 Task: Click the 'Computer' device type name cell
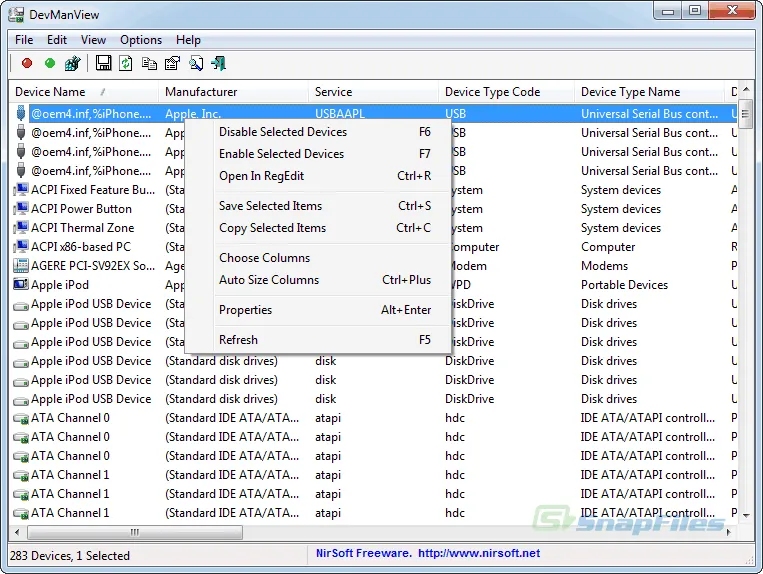click(x=608, y=247)
